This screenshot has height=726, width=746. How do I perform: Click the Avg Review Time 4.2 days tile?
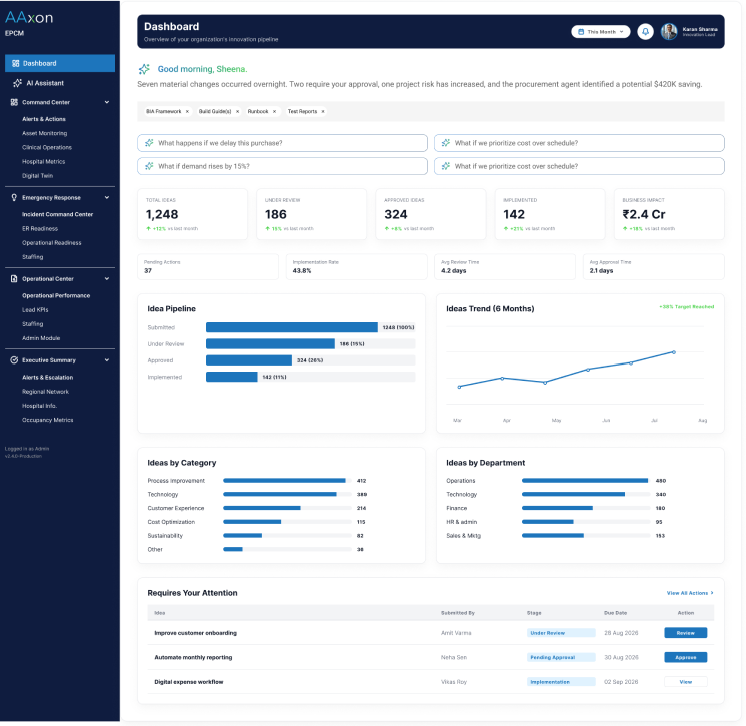(505, 266)
